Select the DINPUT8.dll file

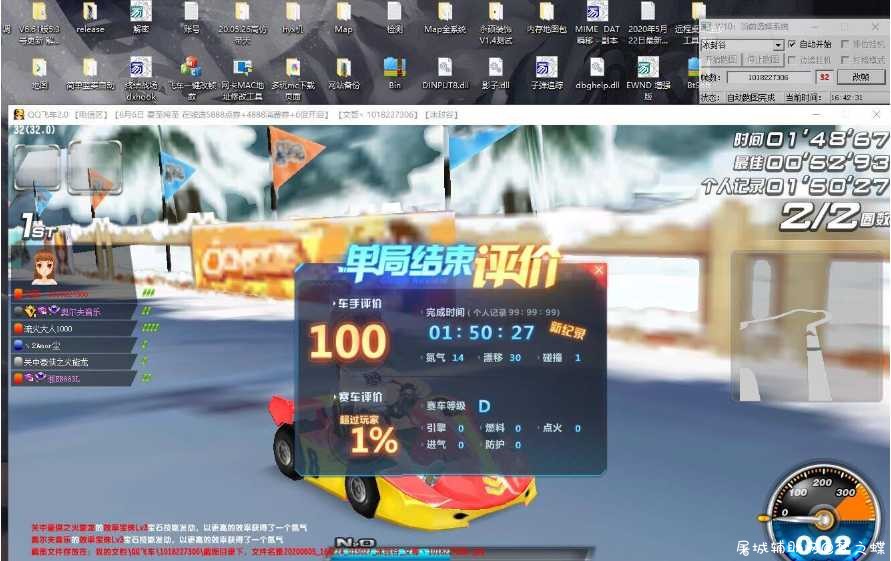click(445, 74)
